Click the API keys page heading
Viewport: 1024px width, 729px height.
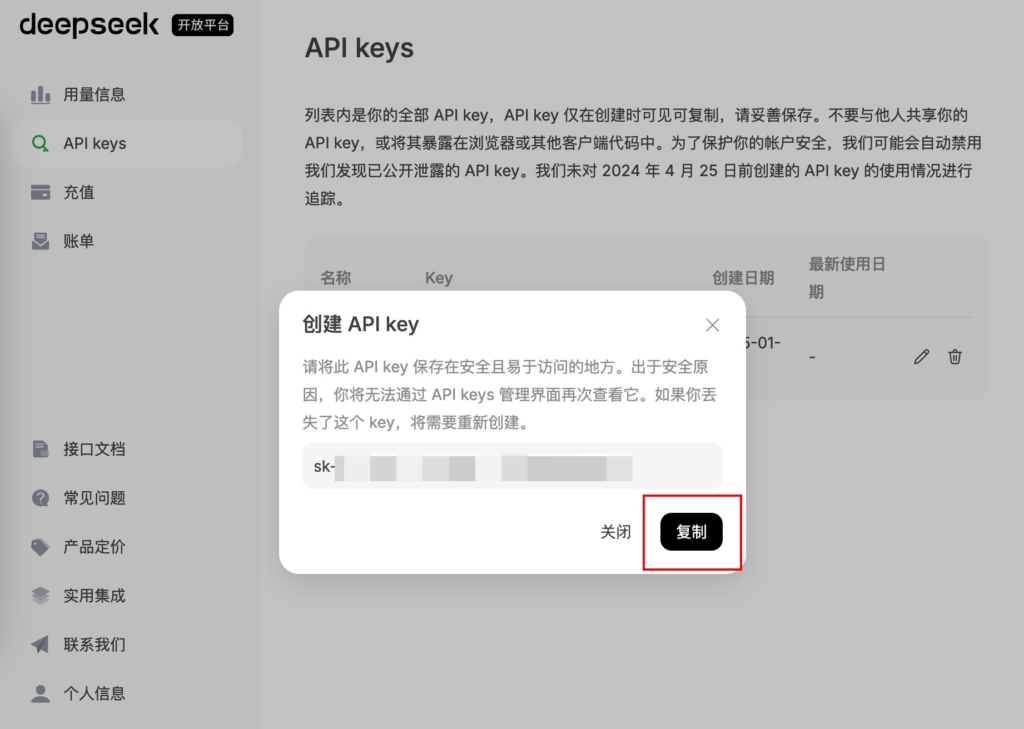click(x=359, y=48)
